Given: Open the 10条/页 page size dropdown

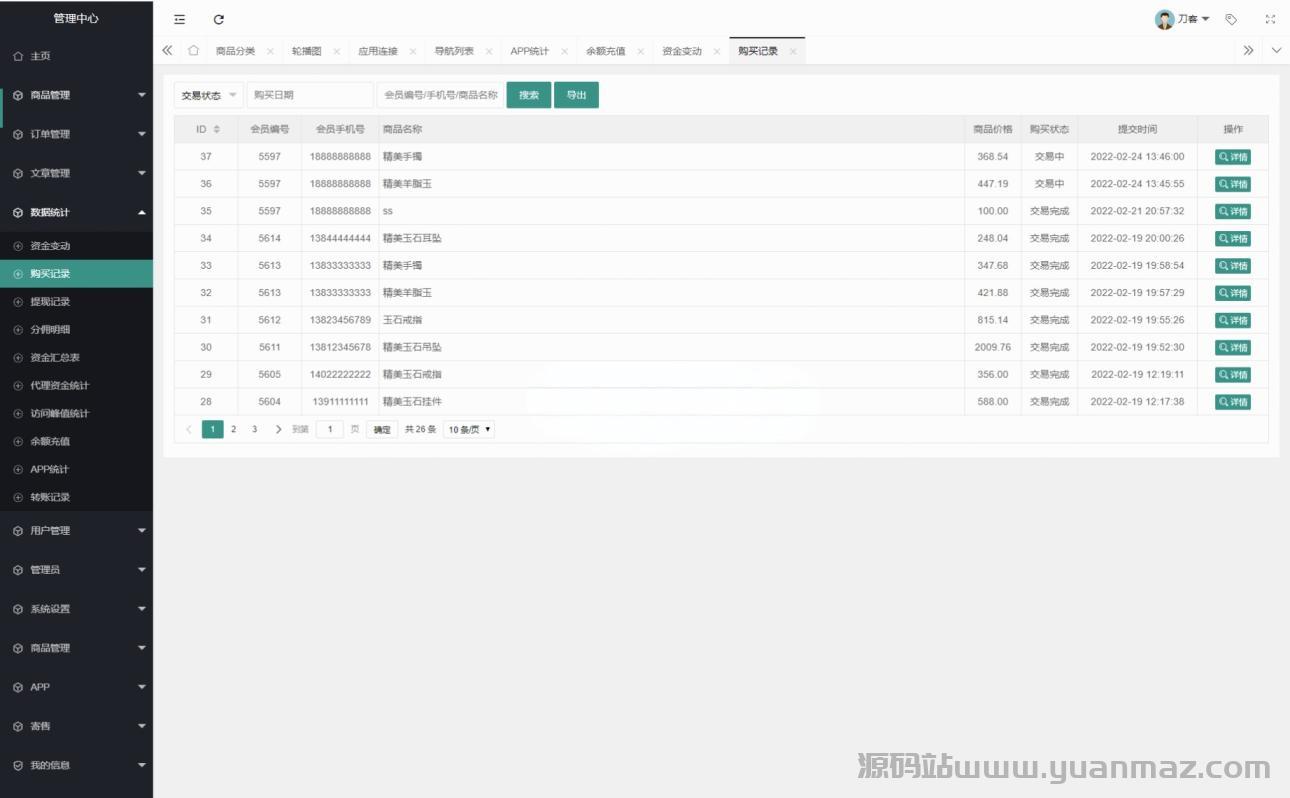Looking at the screenshot, I should click(x=469, y=429).
